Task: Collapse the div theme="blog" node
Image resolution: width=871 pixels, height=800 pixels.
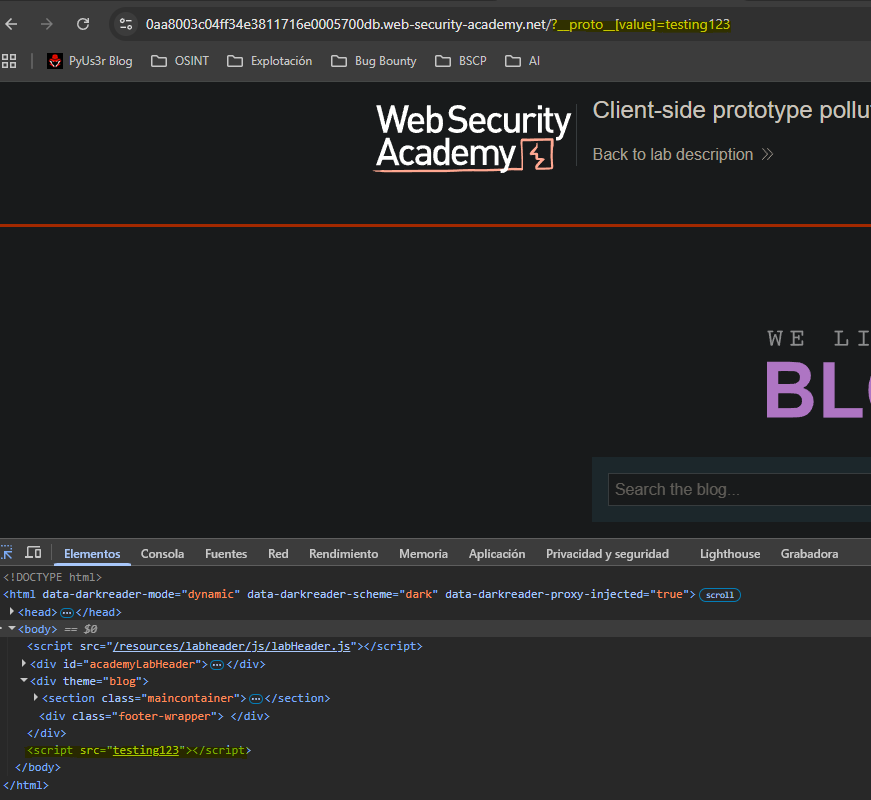Action: (x=24, y=681)
